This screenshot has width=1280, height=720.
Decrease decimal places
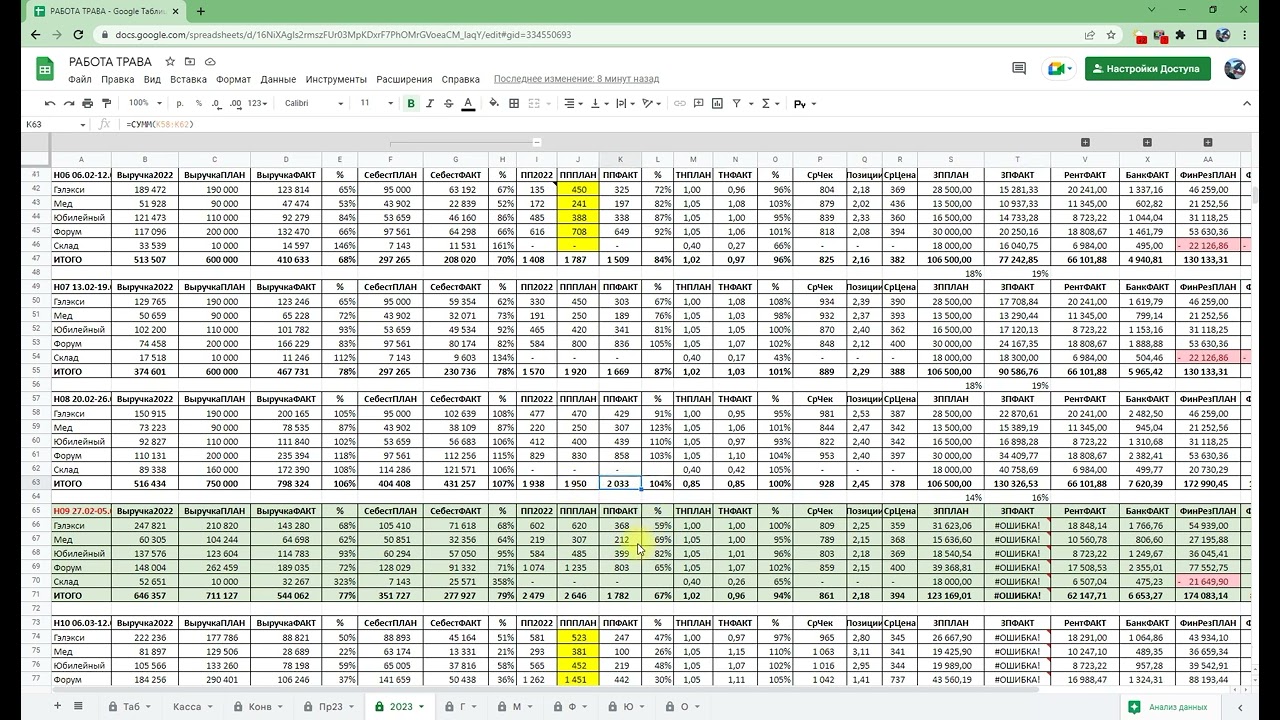point(216,103)
